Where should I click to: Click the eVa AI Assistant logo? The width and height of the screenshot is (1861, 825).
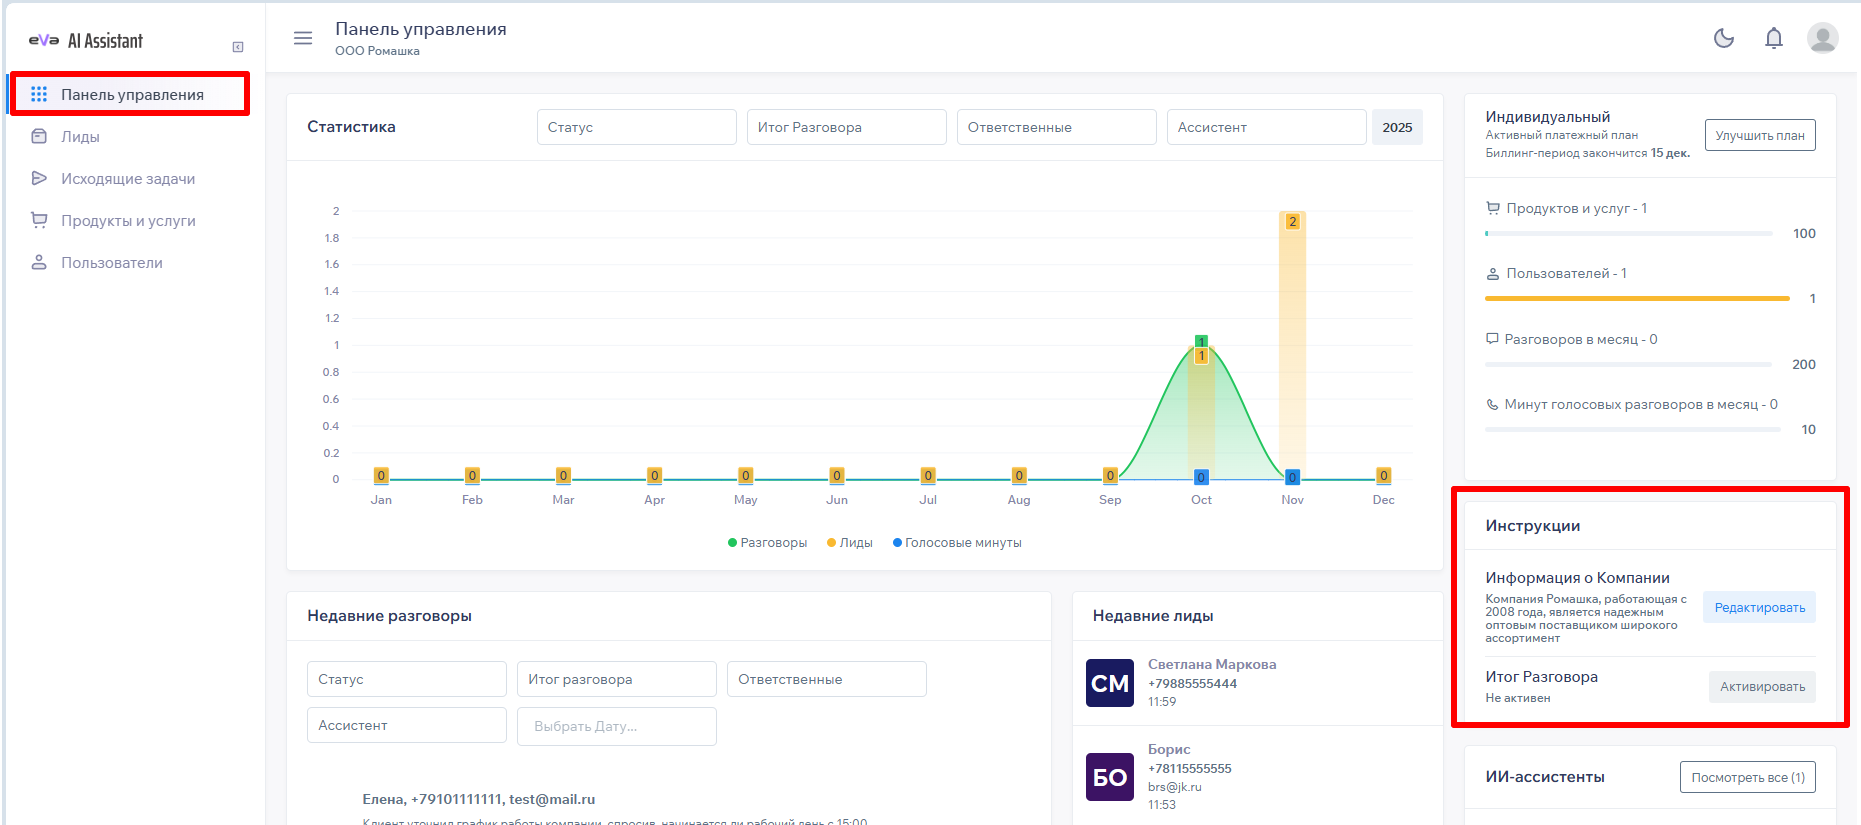(86, 41)
